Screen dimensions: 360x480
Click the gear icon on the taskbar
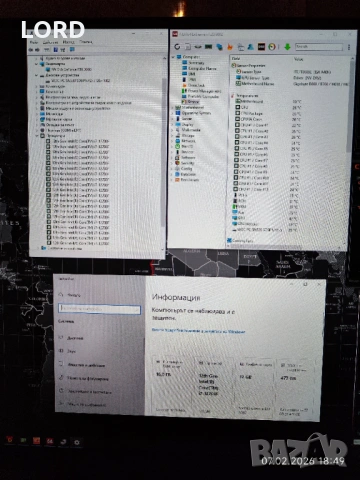[77, 442]
